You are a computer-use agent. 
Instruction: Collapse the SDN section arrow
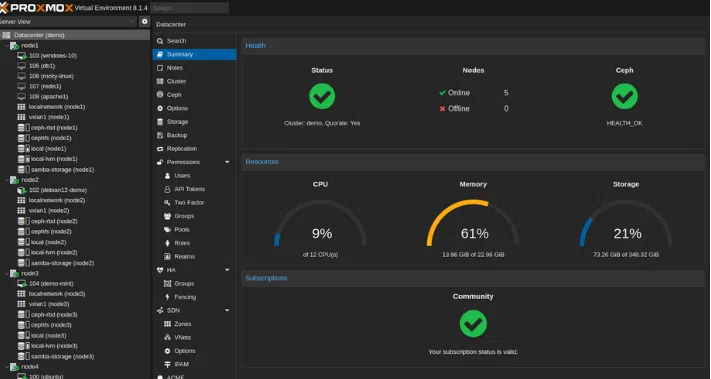(x=227, y=310)
